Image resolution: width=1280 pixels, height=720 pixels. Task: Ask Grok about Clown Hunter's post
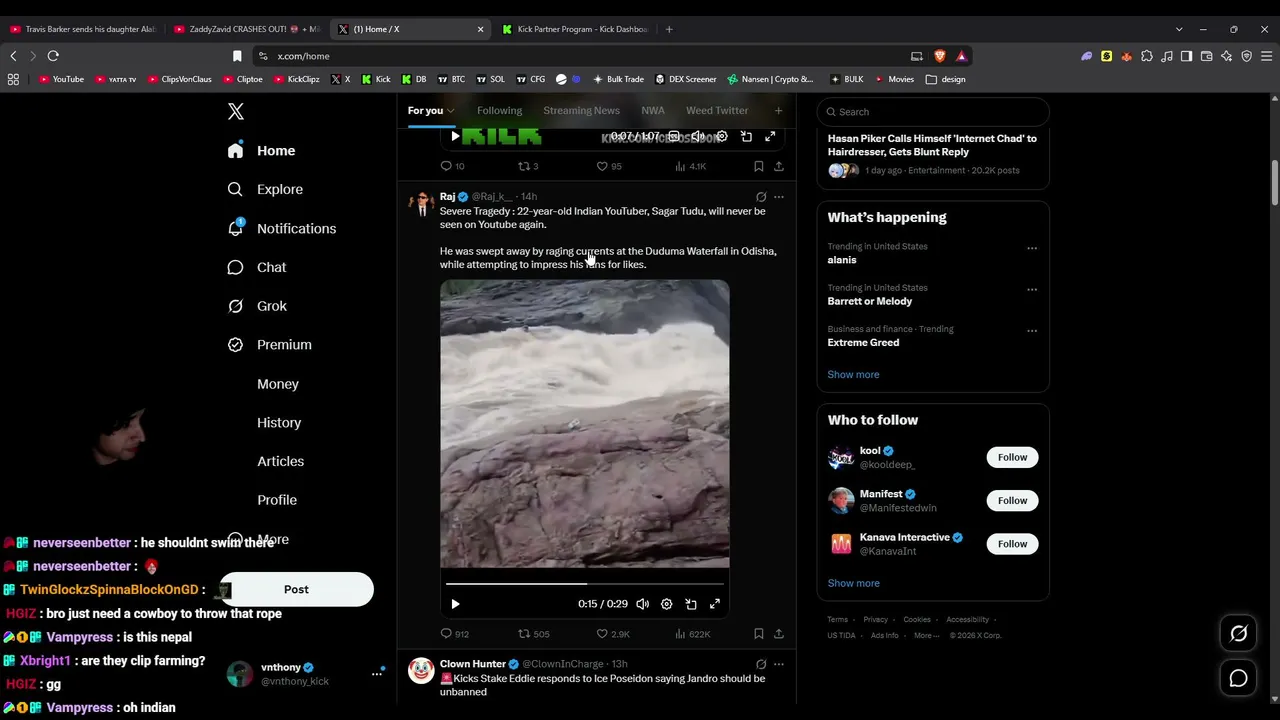[761, 664]
